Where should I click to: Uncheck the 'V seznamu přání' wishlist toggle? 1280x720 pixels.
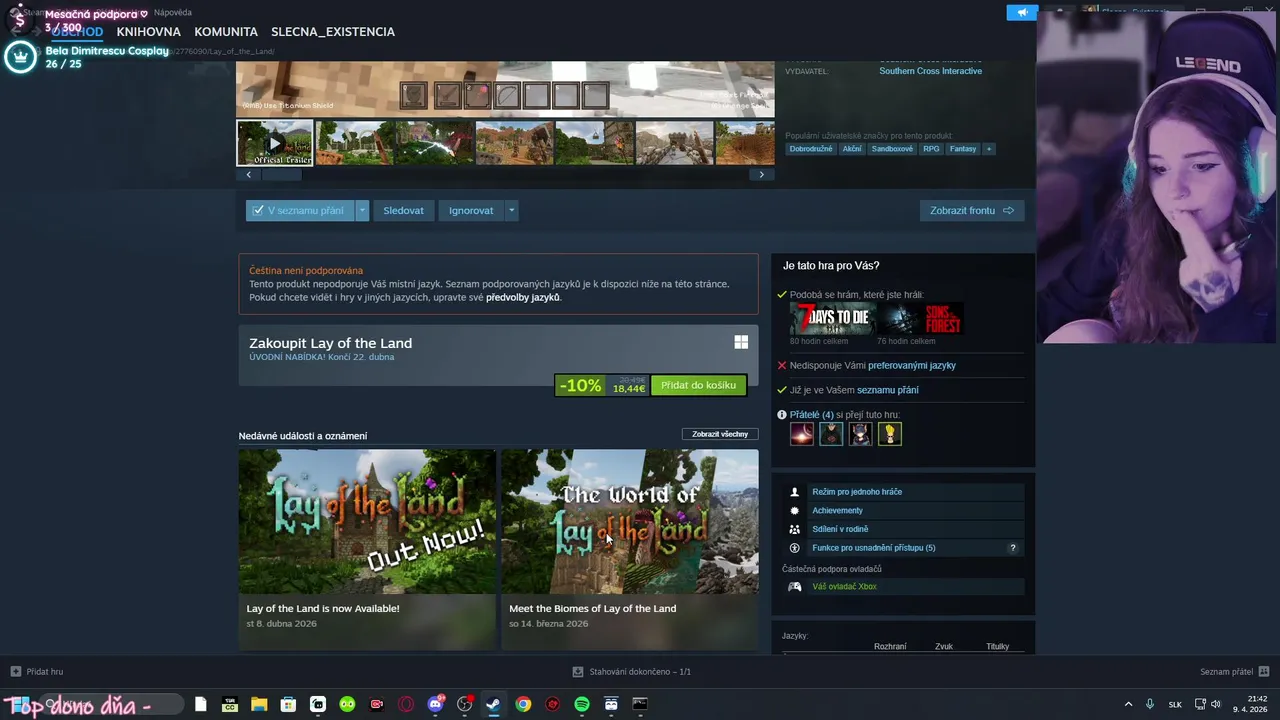[300, 210]
